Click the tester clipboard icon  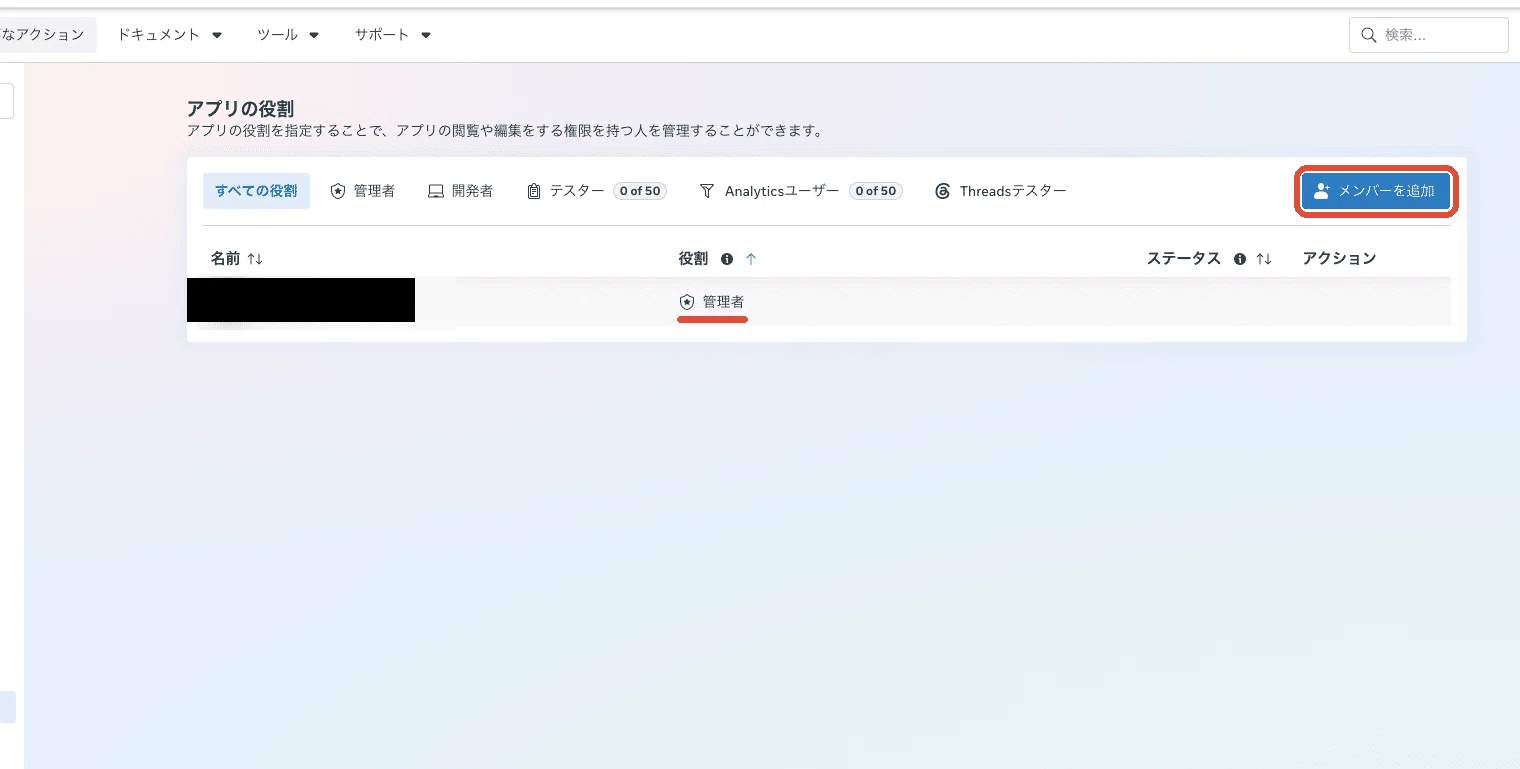(533, 191)
